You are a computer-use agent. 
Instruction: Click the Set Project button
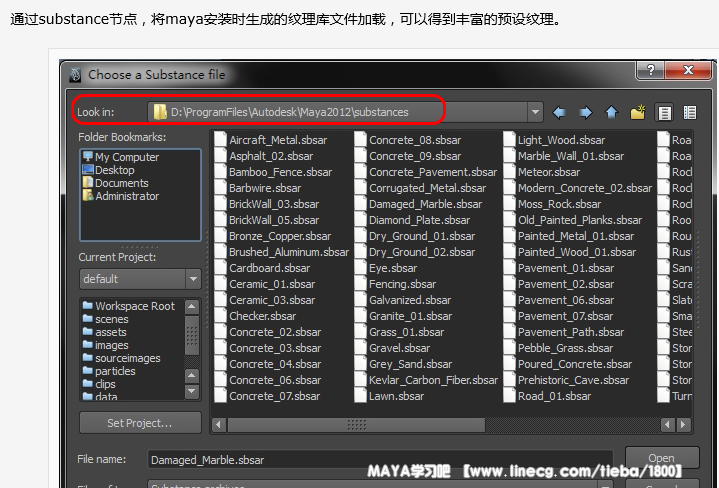[x=140, y=423]
